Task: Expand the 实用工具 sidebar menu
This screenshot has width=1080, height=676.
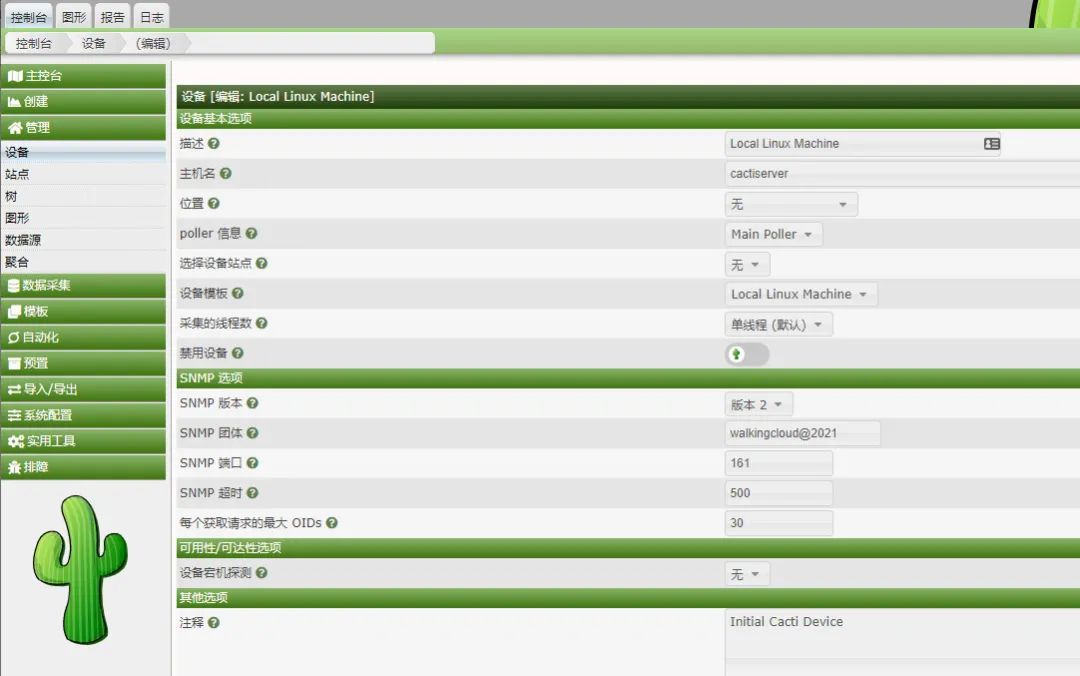Action: point(83,441)
